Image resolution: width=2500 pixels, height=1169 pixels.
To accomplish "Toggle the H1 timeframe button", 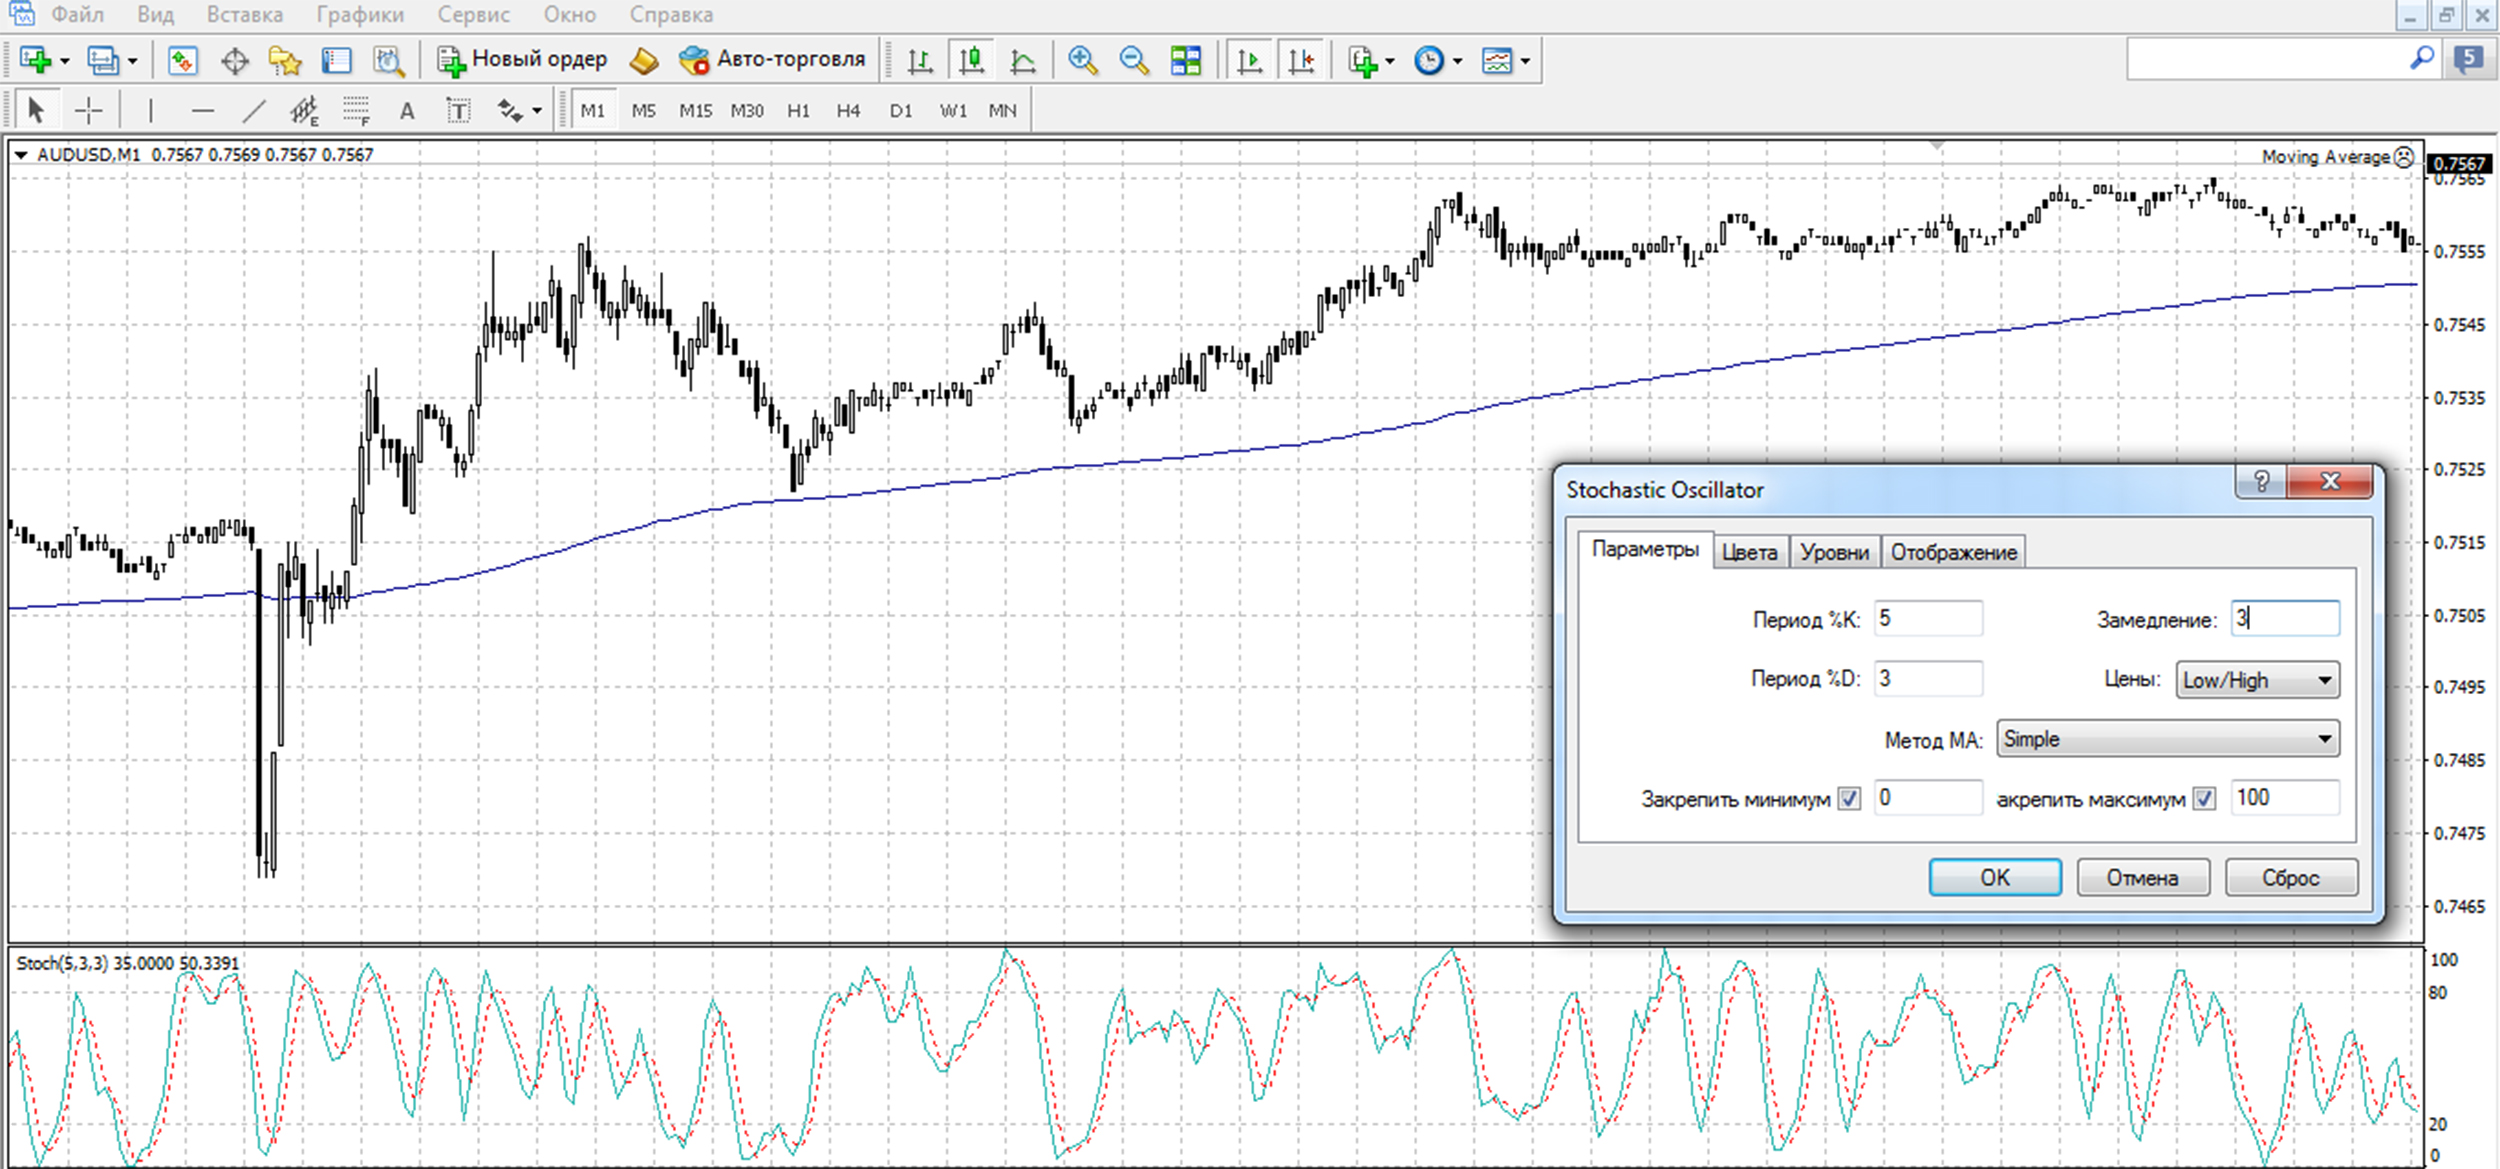I will [x=798, y=110].
